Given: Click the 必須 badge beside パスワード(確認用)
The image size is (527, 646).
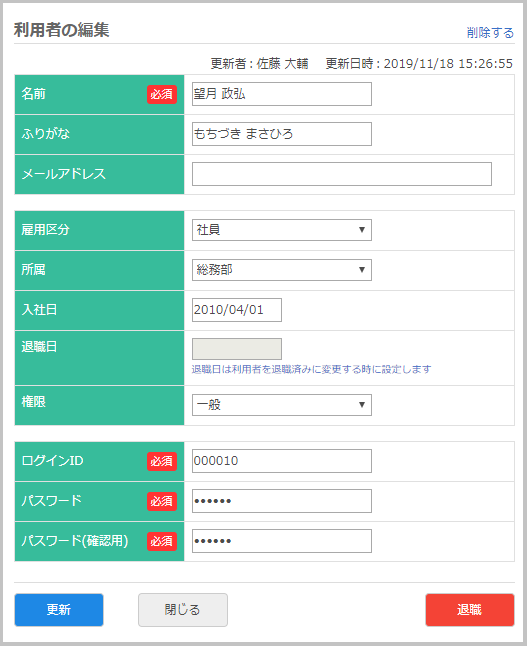Looking at the screenshot, I should click(162, 541).
